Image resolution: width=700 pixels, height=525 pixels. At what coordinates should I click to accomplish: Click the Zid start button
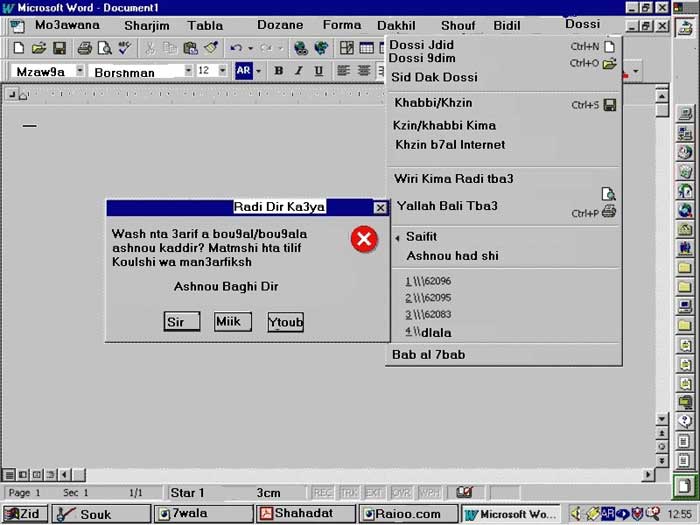25,514
